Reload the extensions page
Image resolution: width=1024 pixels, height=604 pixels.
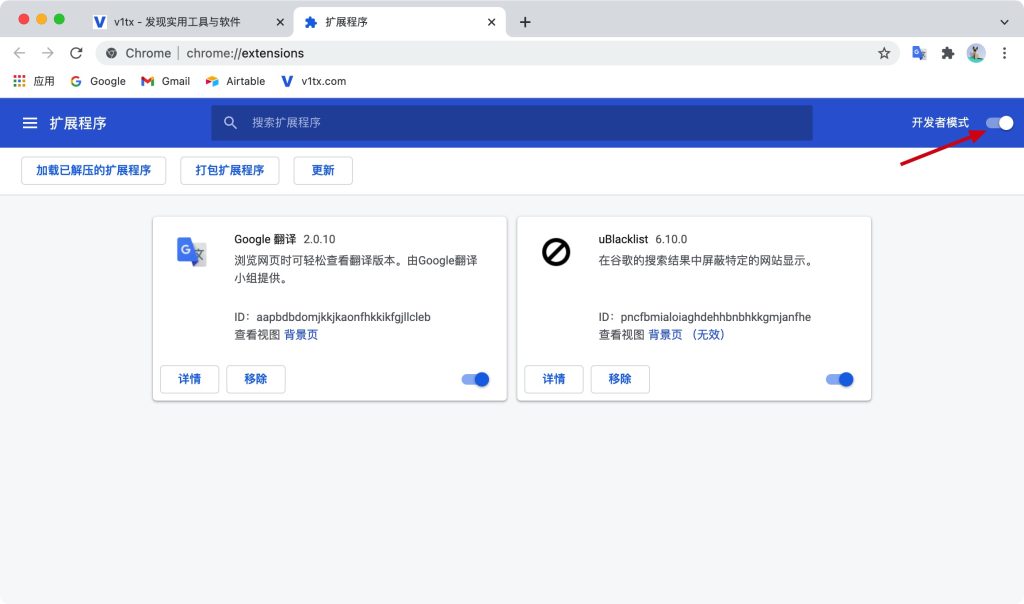(76, 53)
